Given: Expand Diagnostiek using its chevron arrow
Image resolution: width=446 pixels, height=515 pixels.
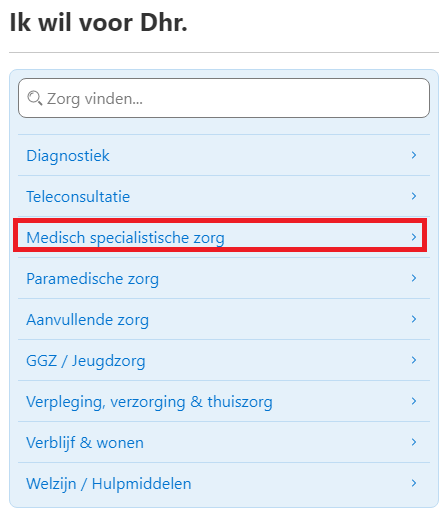Looking at the screenshot, I should (x=414, y=155).
